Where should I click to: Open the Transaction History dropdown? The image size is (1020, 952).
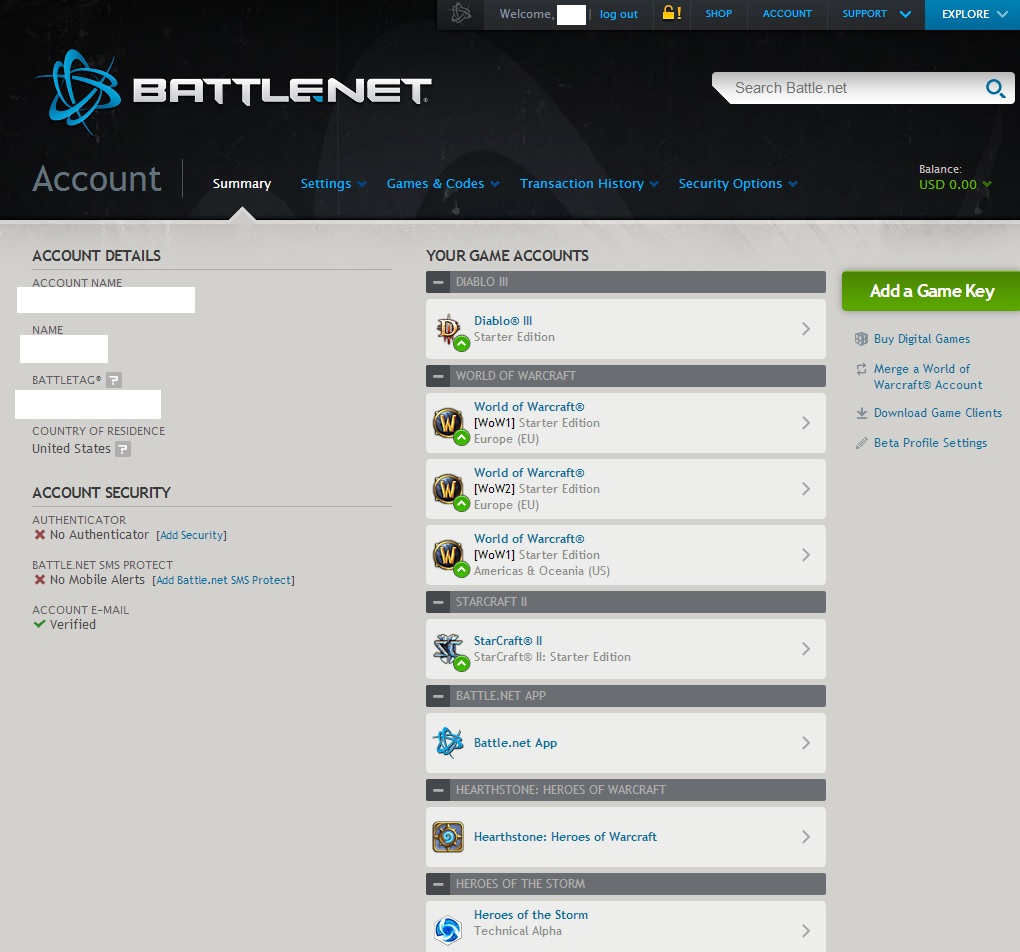589,184
